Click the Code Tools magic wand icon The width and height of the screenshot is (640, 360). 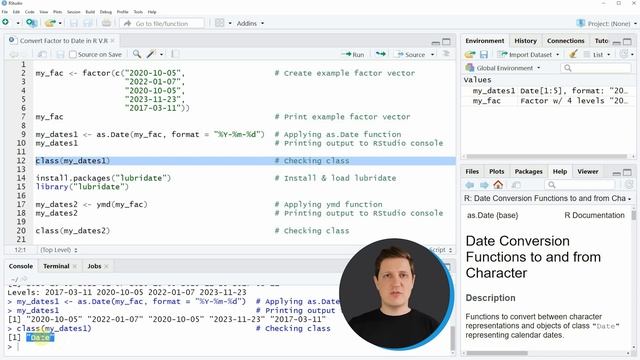pyautogui.click(x=151, y=54)
